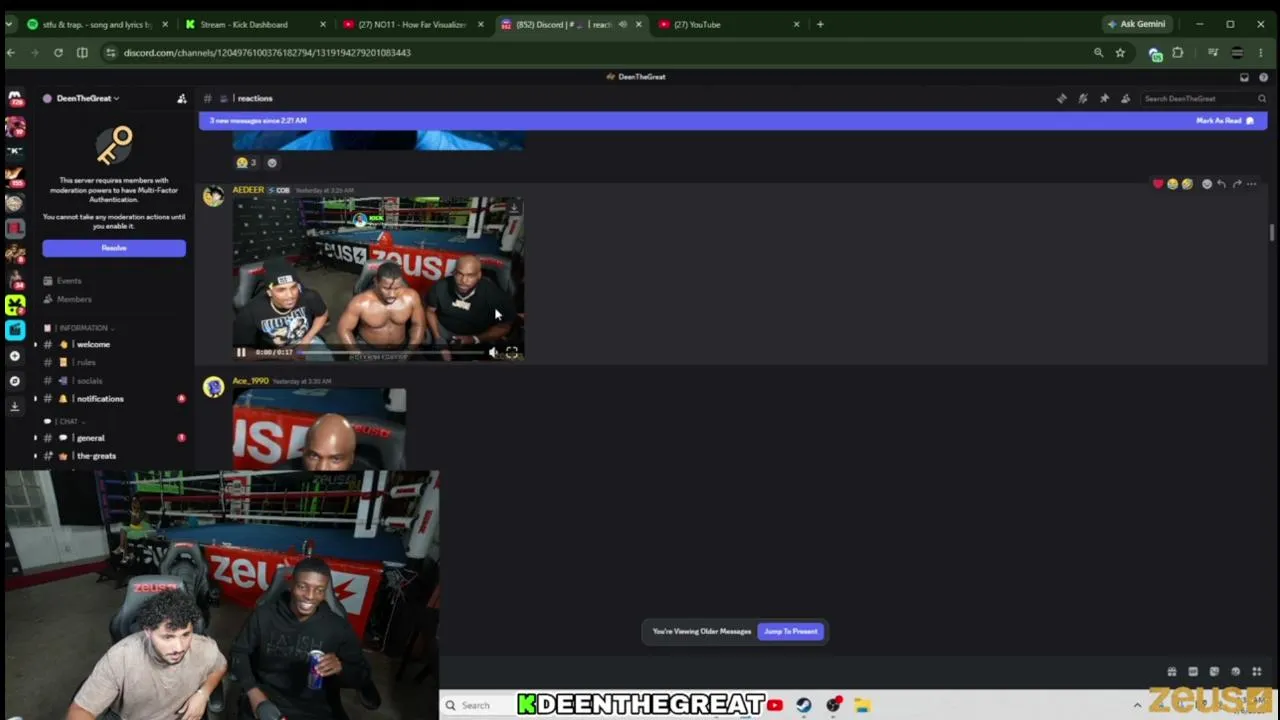Mute the AEDEER video volume

[493, 352]
